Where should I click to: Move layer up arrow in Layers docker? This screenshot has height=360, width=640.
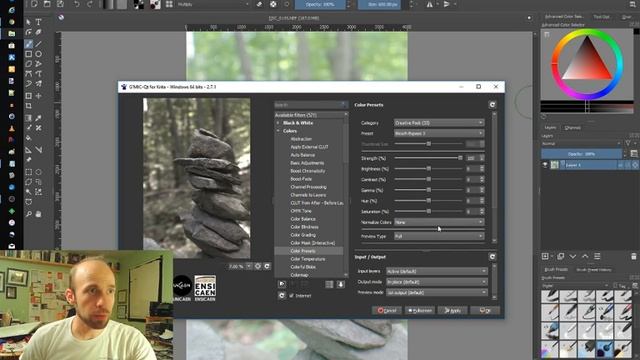coord(585,256)
